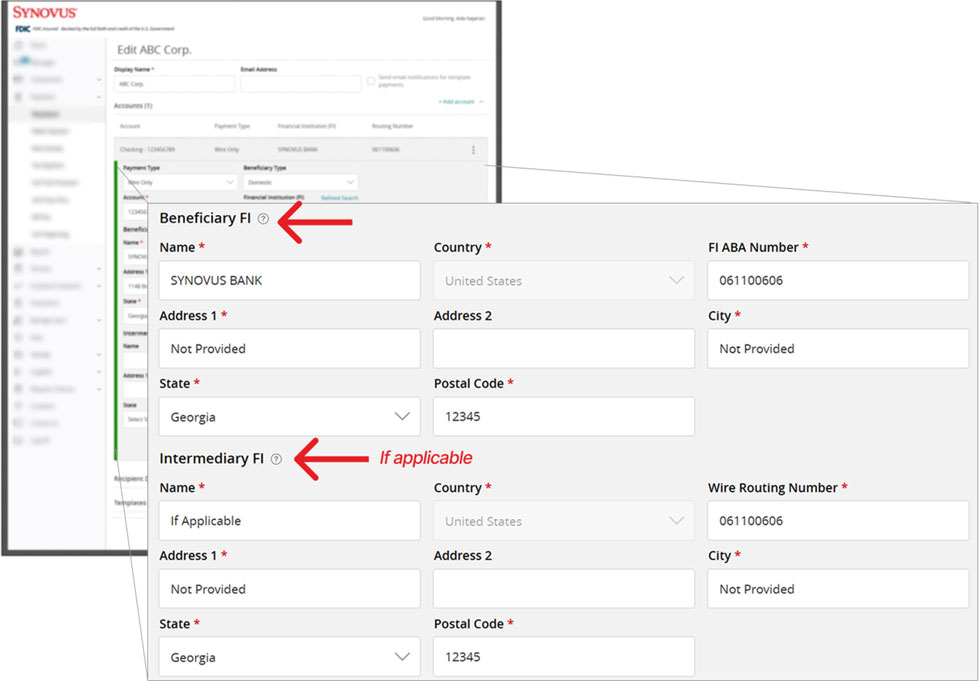The height and width of the screenshot is (681, 979).
Task: Open the Beneficiary FI Country dropdown
Action: [563, 281]
